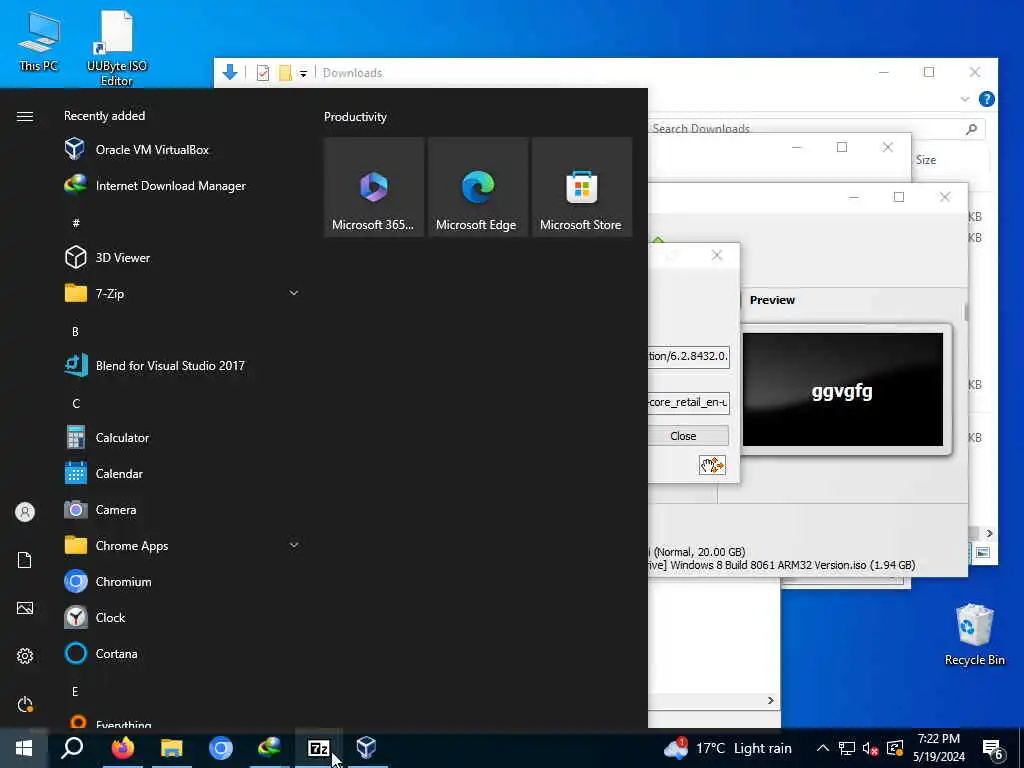Click the New folder icon in Downloads title bar

[285, 72]
